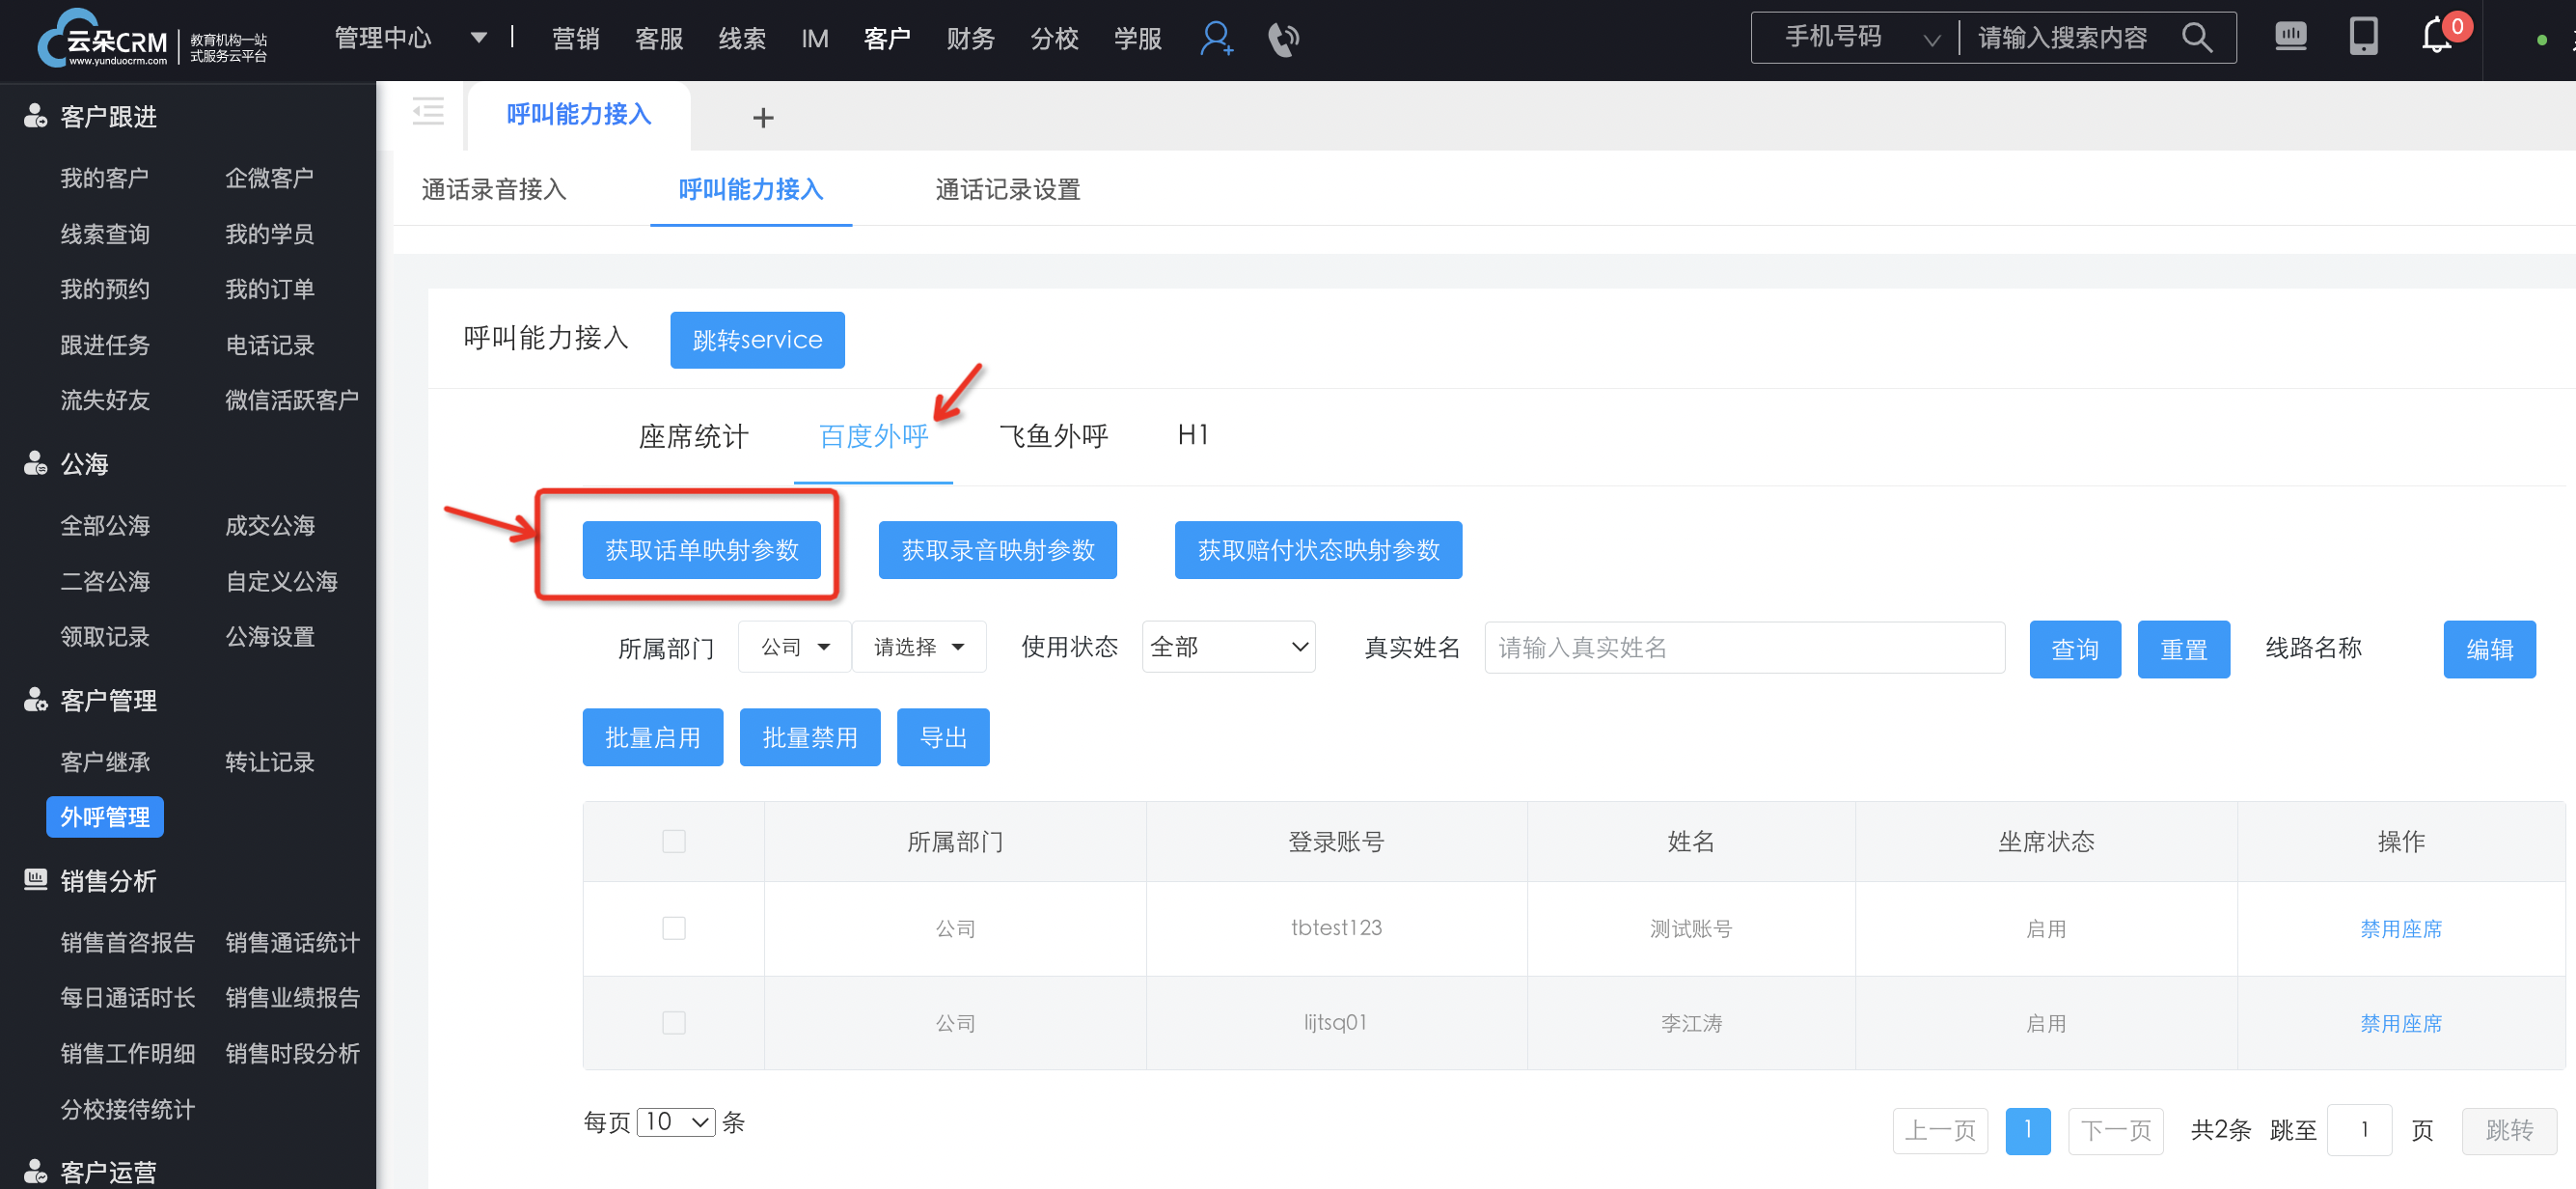
Task: Click 获取话单映射参数 button
Action: [701, 550]
